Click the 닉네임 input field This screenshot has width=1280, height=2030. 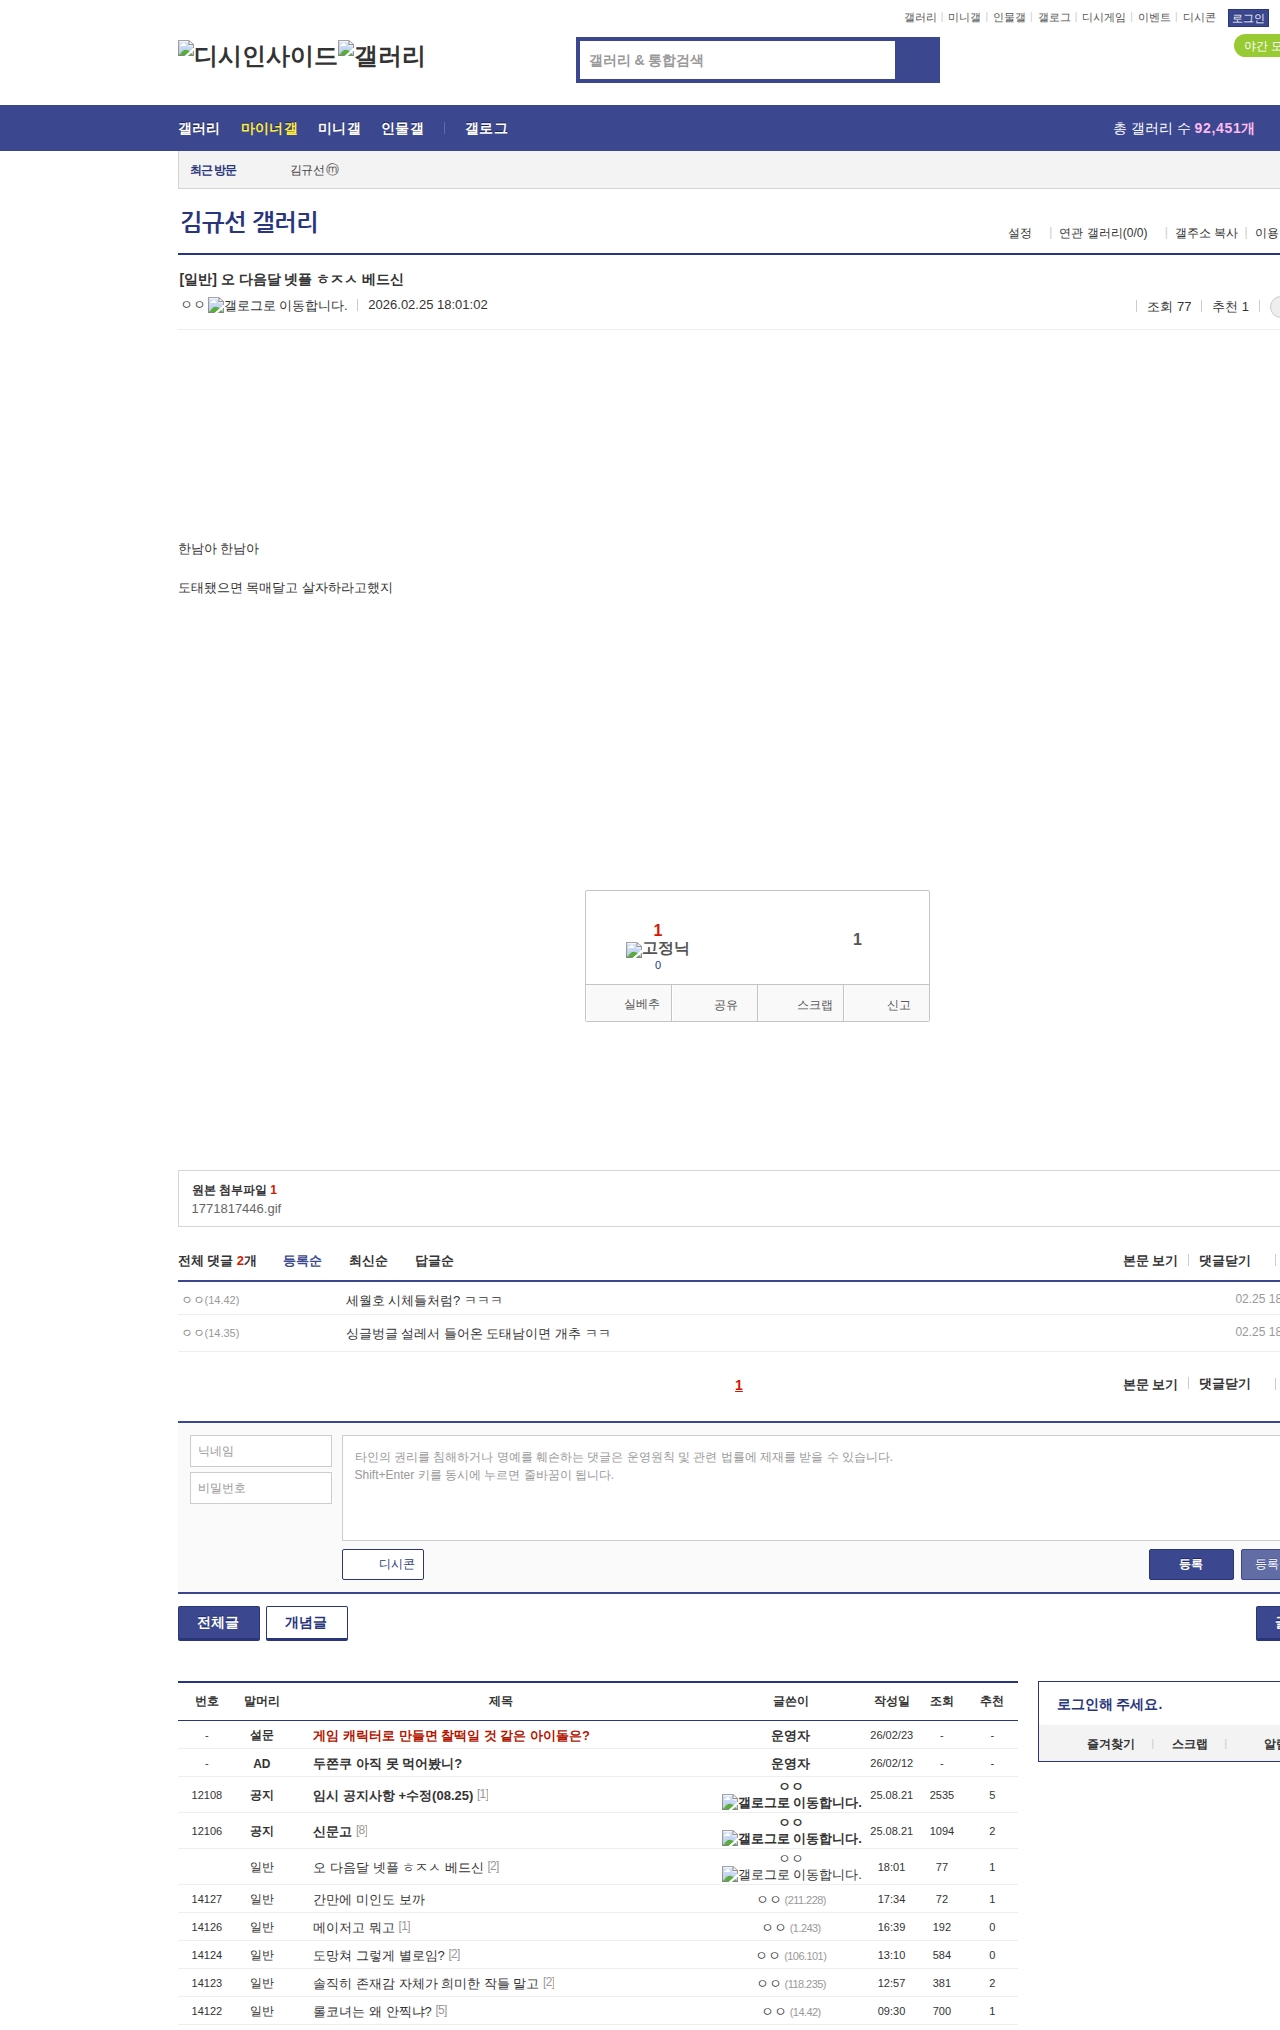pyautogui.click(x=261, y=1451)
